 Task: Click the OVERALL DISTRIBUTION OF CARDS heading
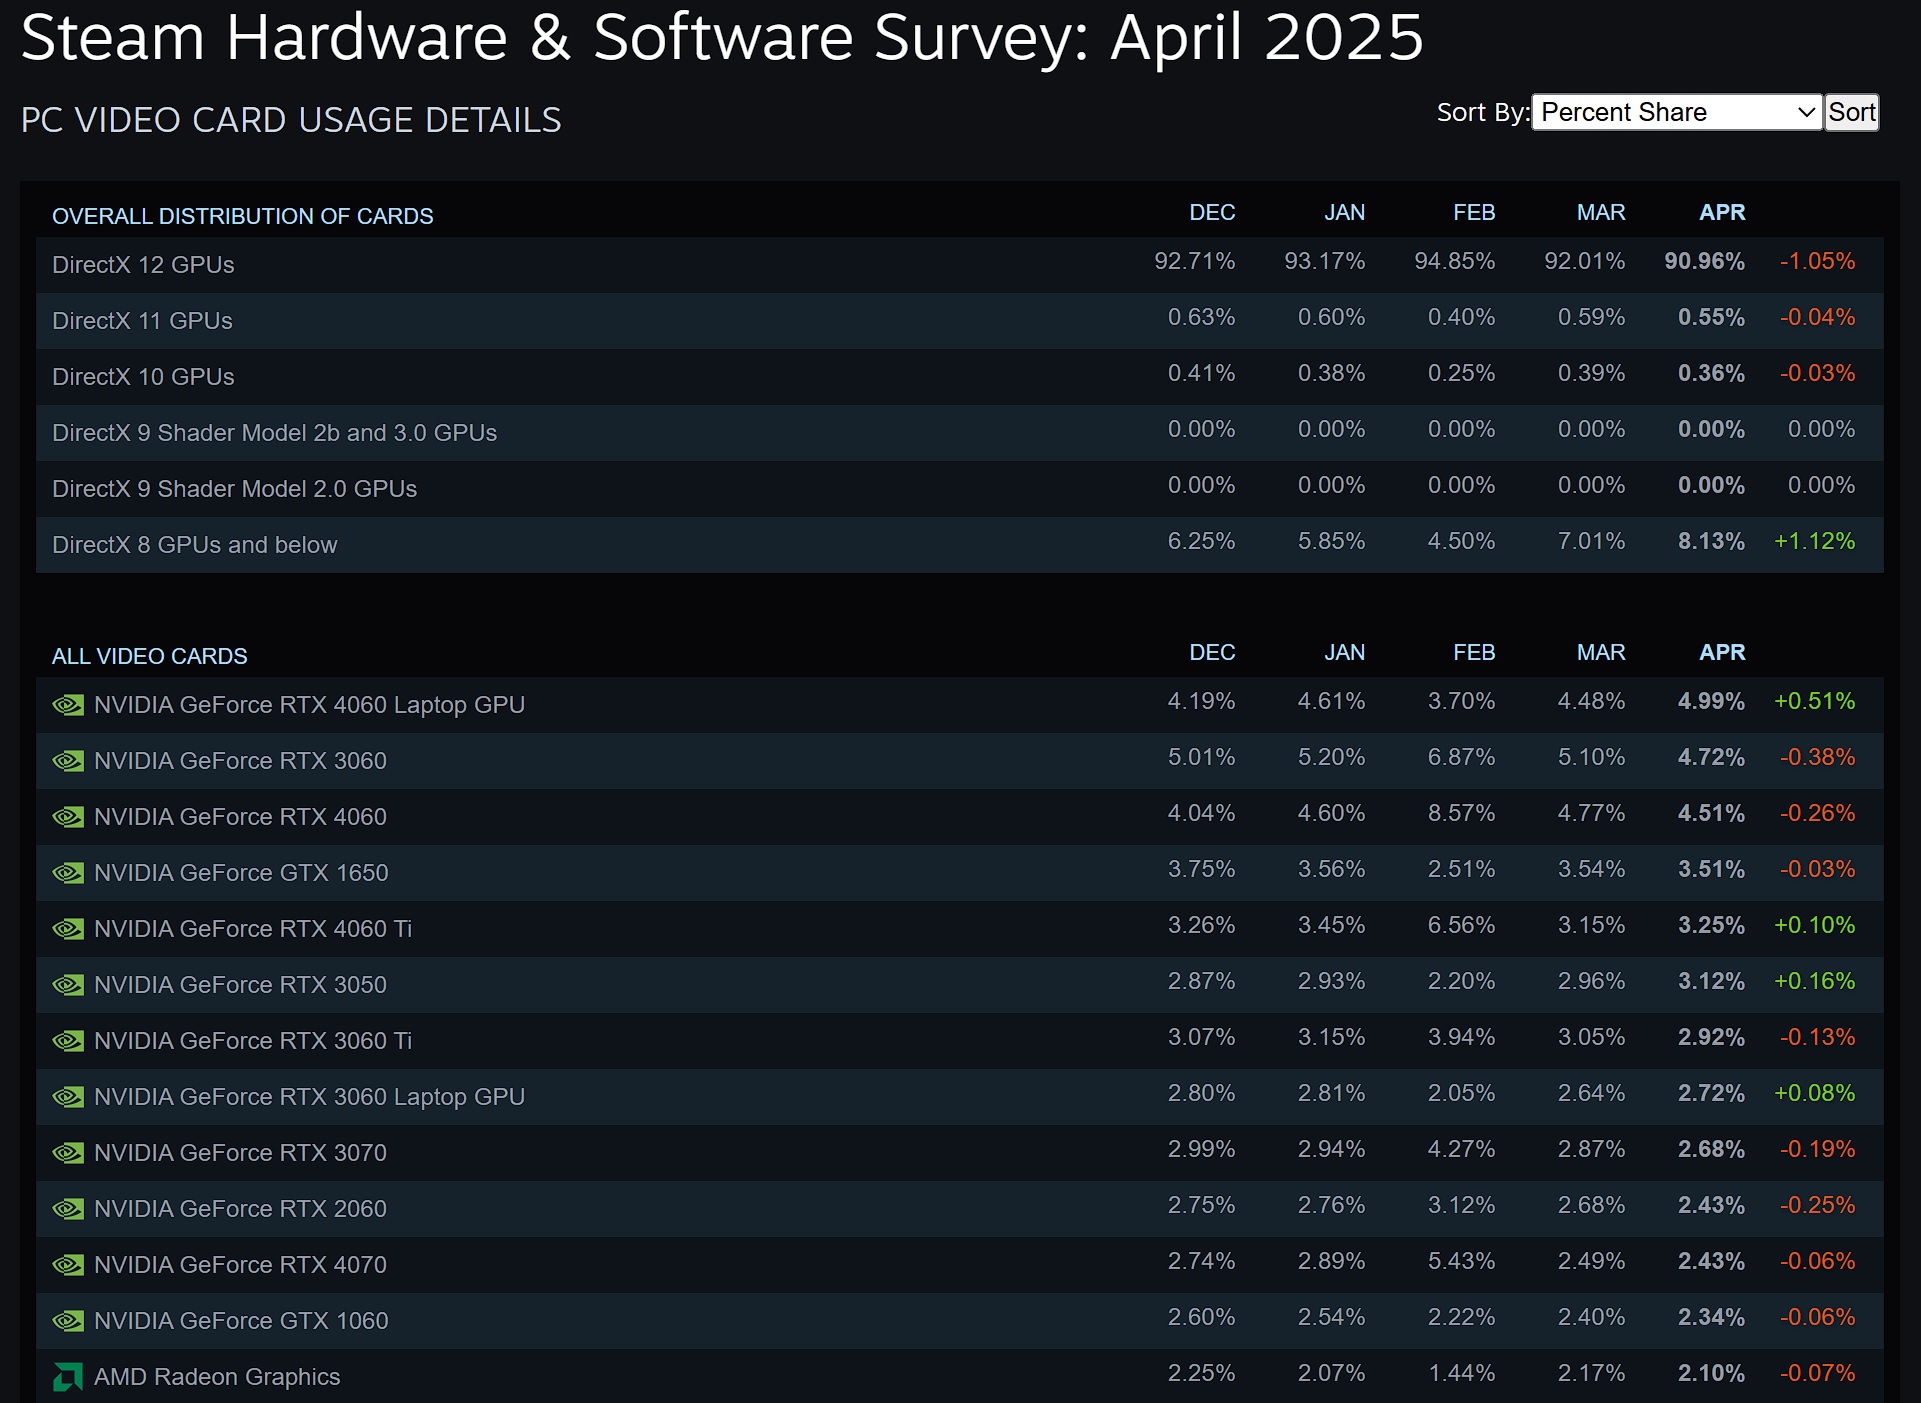[243, 216]
